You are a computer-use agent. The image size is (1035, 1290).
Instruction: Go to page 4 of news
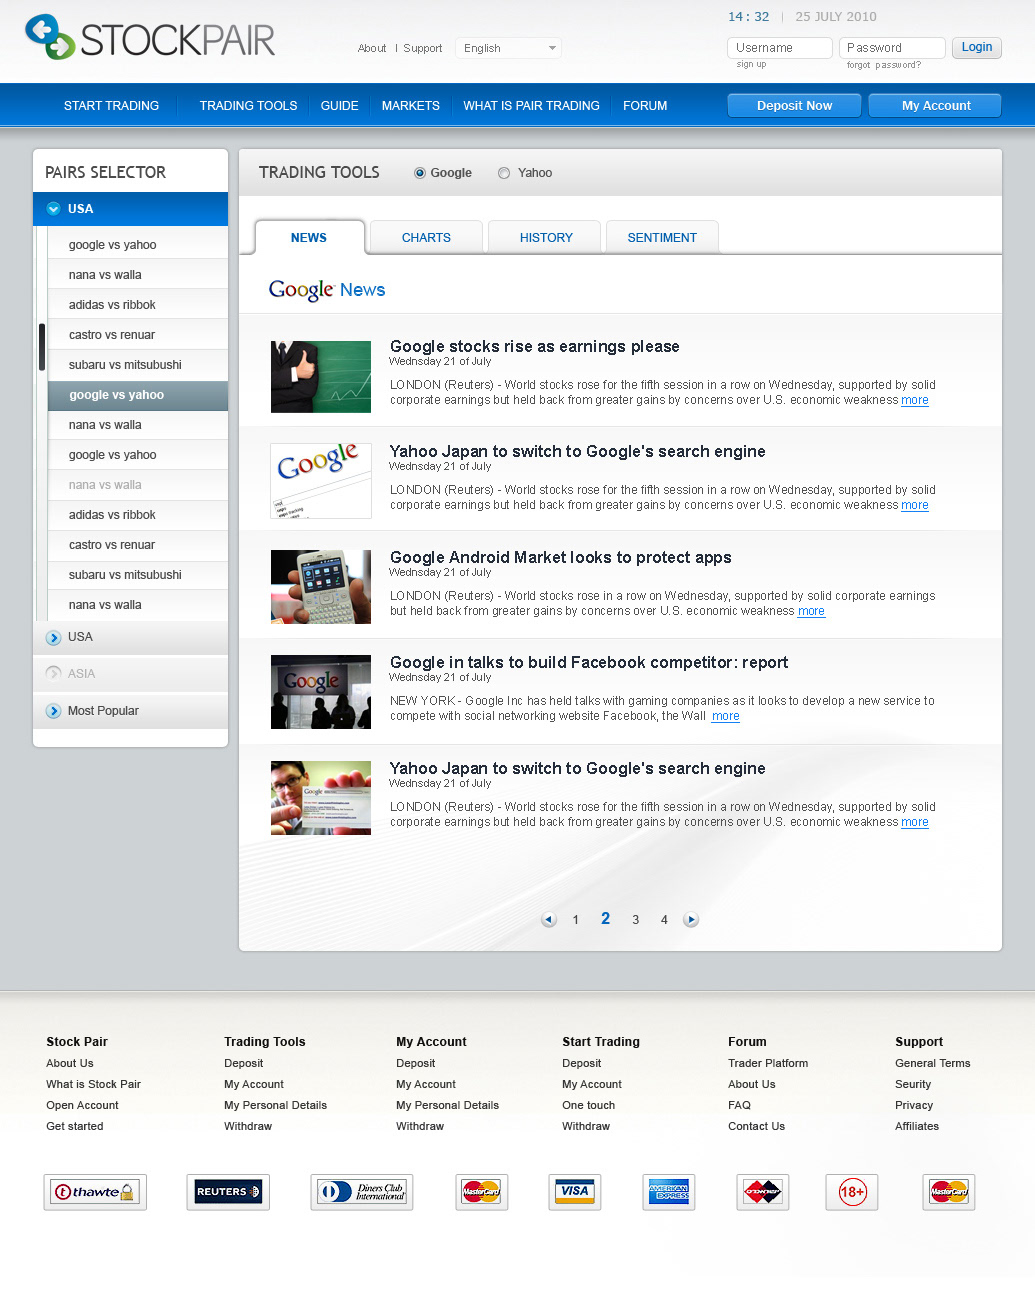(x=664, y=920)
